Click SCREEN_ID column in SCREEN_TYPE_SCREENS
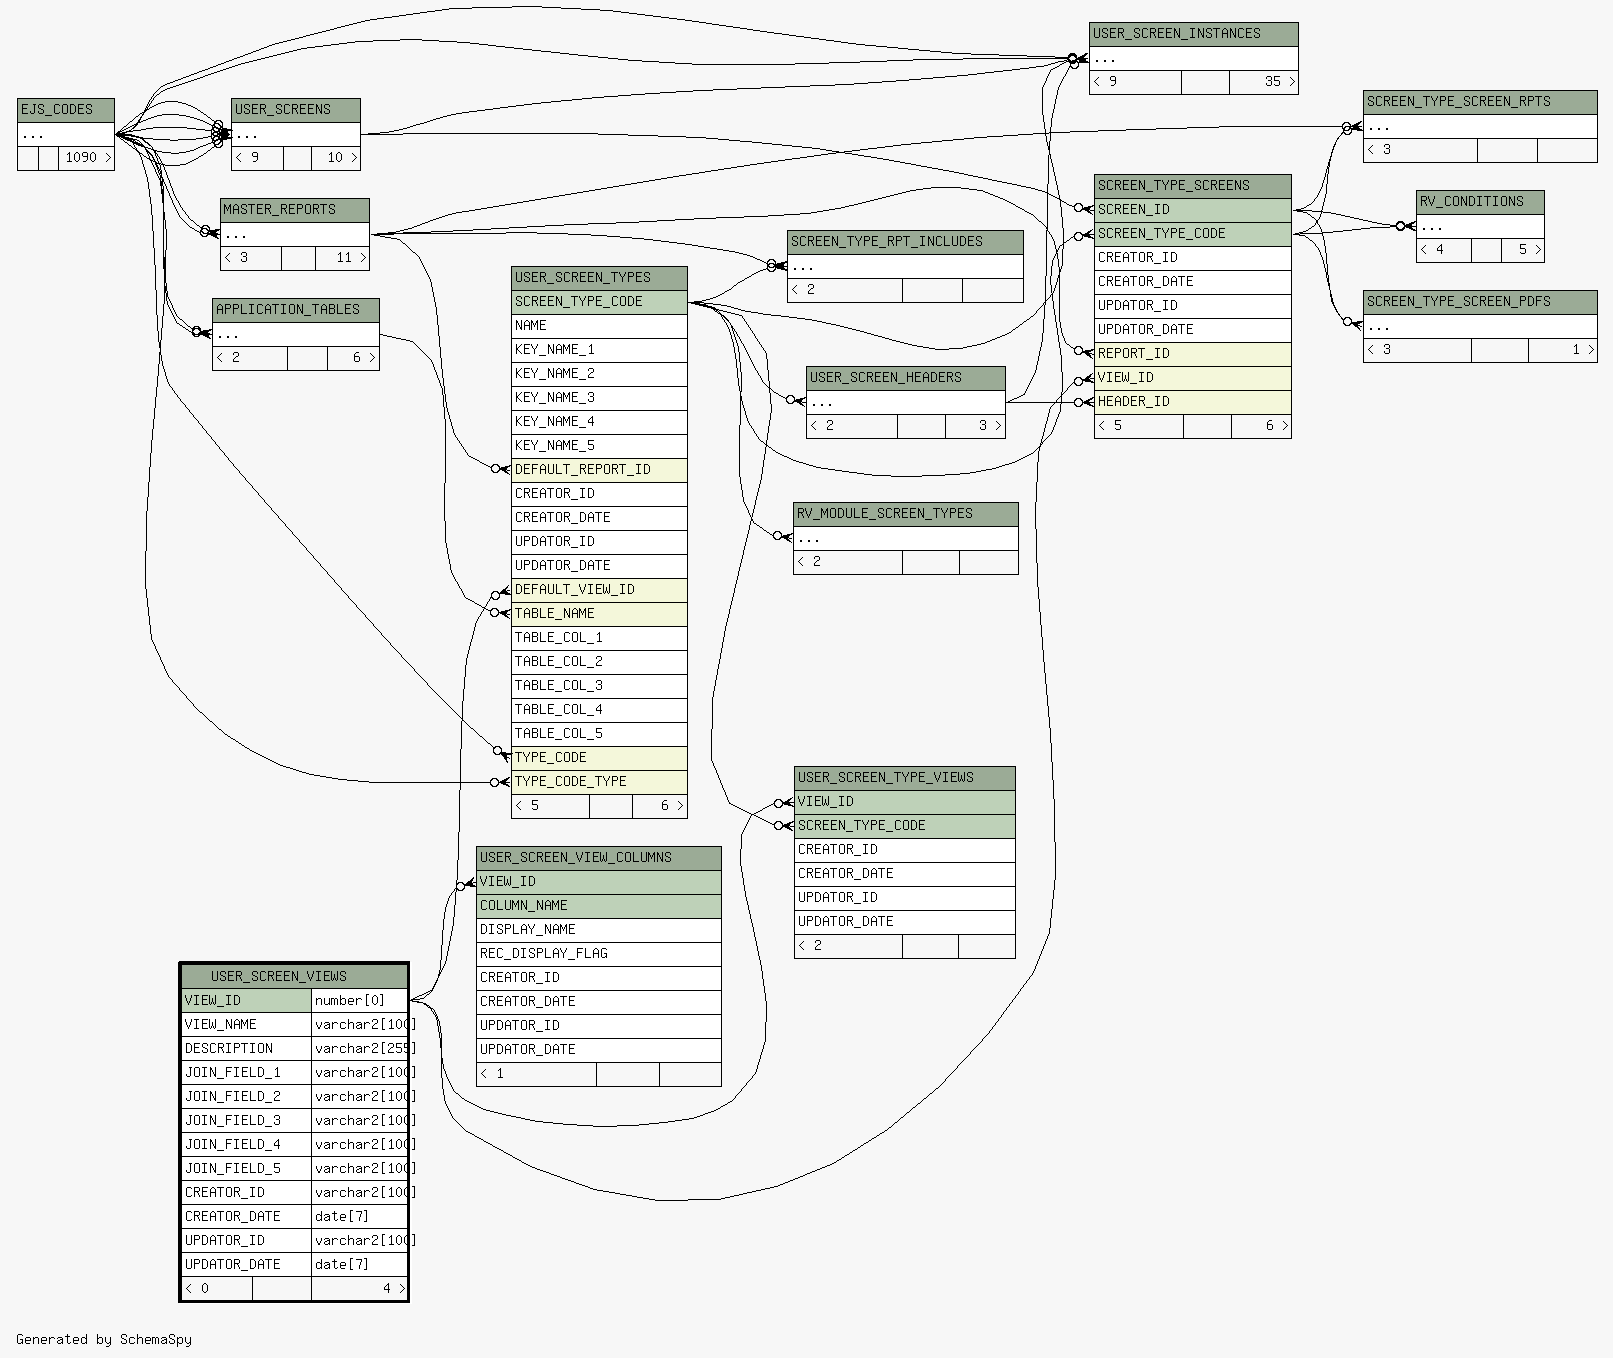This screenshot has height=1358, width=1613. [x=1193, y=210]
